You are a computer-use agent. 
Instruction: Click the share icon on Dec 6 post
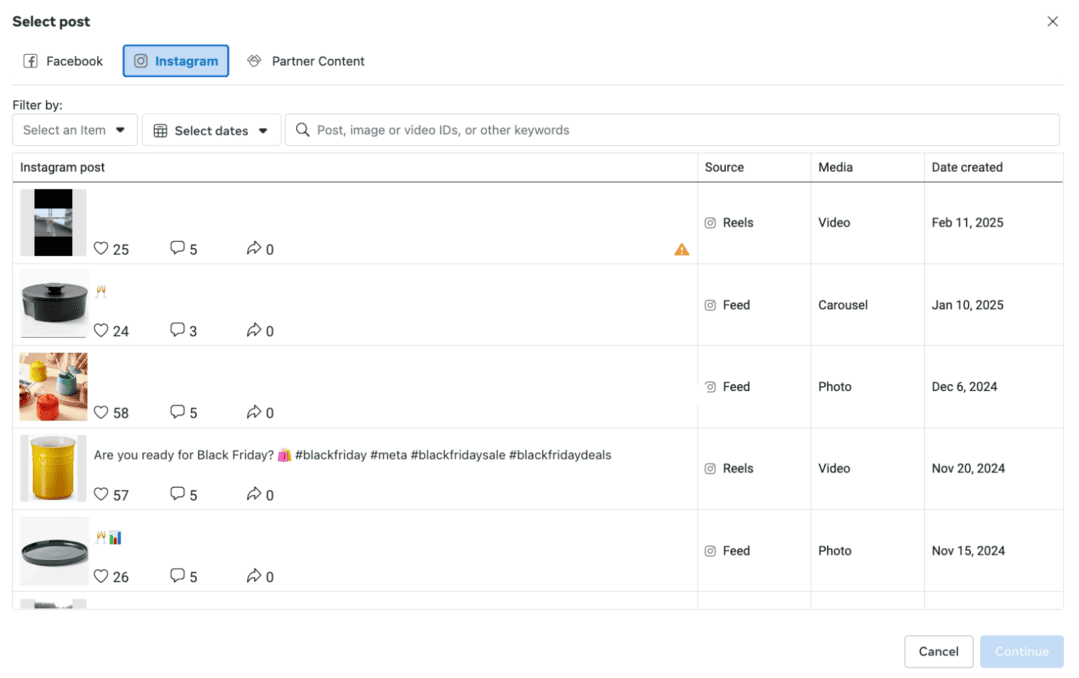(x=254, y=412)
